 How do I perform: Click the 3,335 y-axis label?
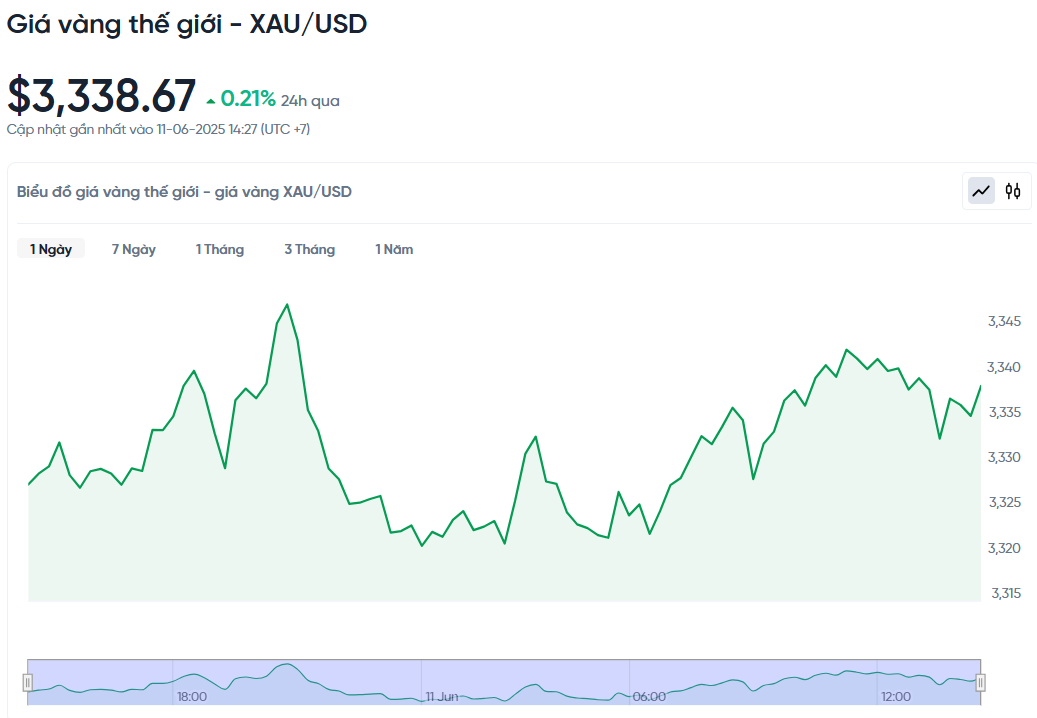(1004, 413)
